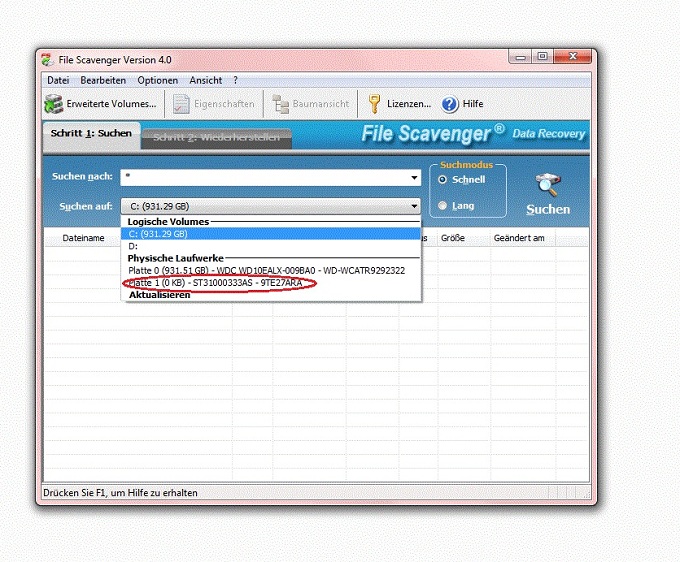Open the ? help menu
The image size is (680, 562).
click(235, 80)
